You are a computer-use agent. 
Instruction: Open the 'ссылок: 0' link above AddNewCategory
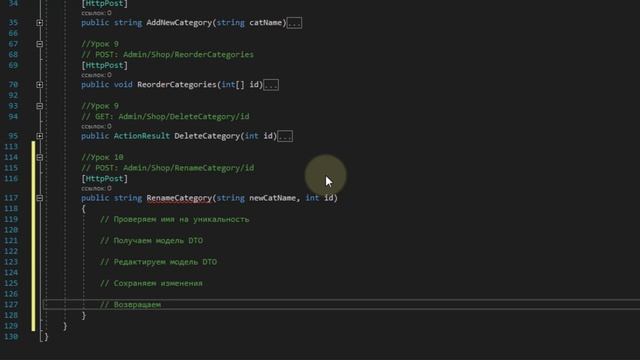[x=96, y=13]
